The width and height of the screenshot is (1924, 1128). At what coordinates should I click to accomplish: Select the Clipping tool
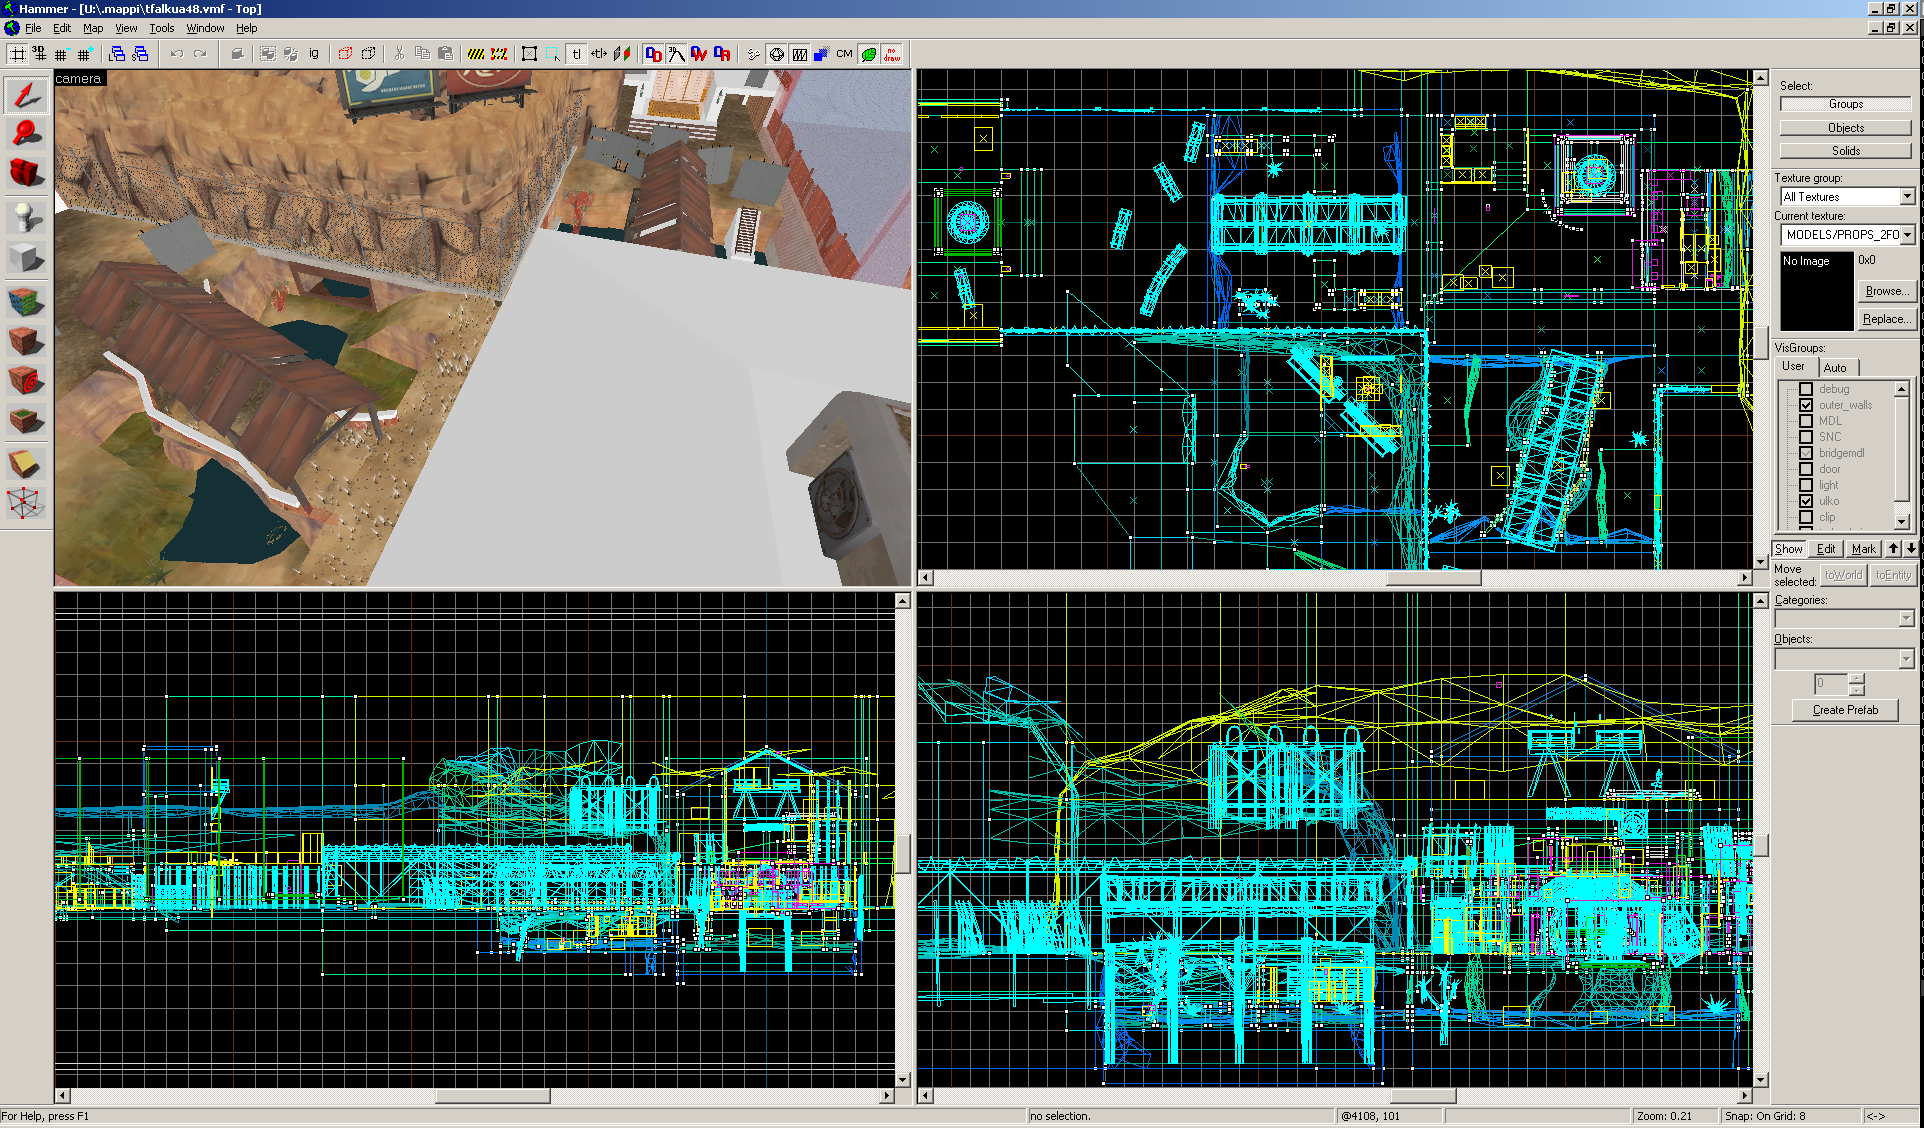pos(26,462)
